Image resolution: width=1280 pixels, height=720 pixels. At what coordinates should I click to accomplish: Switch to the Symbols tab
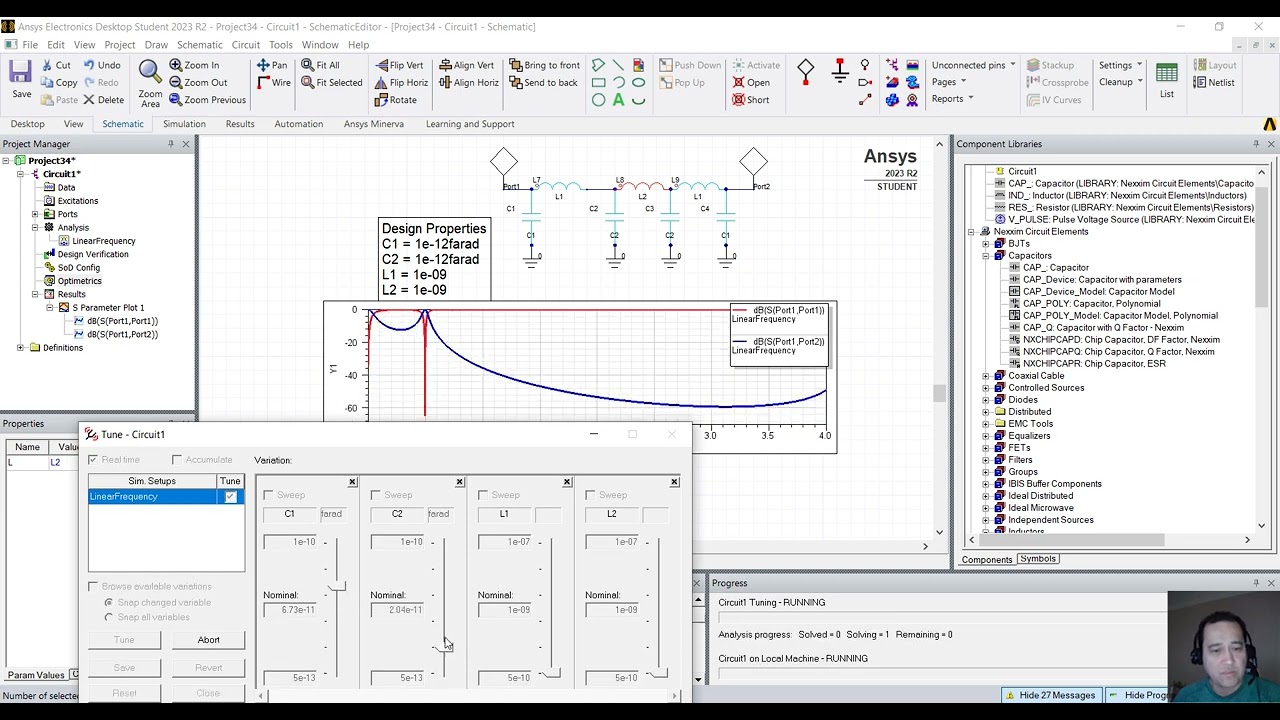tap(1038, 559)
